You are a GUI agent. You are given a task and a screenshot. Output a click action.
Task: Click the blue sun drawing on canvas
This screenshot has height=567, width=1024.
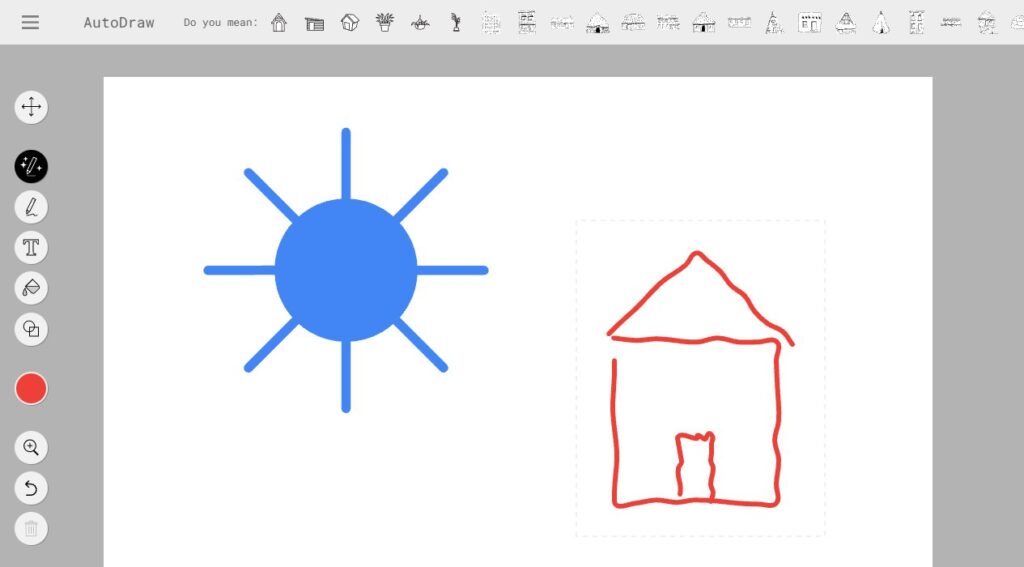345,270
